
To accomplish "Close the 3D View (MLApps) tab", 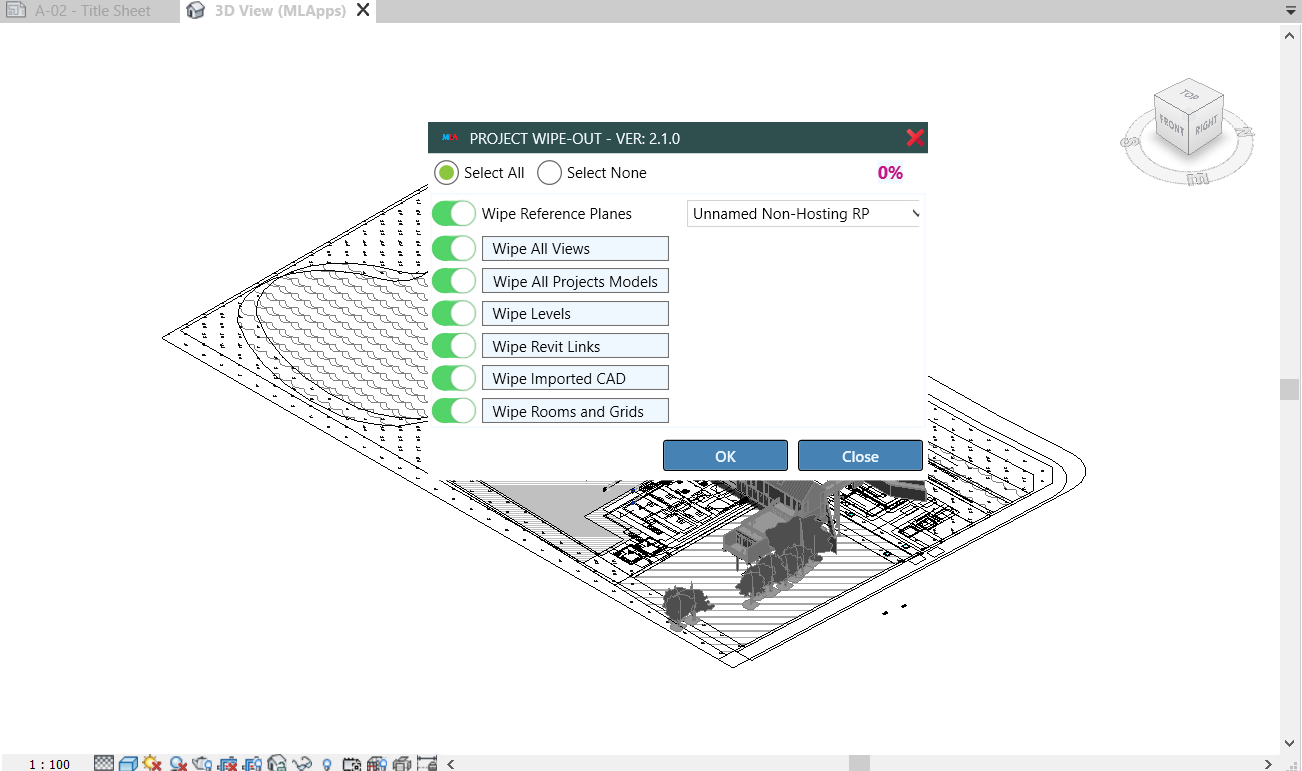I will [x=363, y=10].
